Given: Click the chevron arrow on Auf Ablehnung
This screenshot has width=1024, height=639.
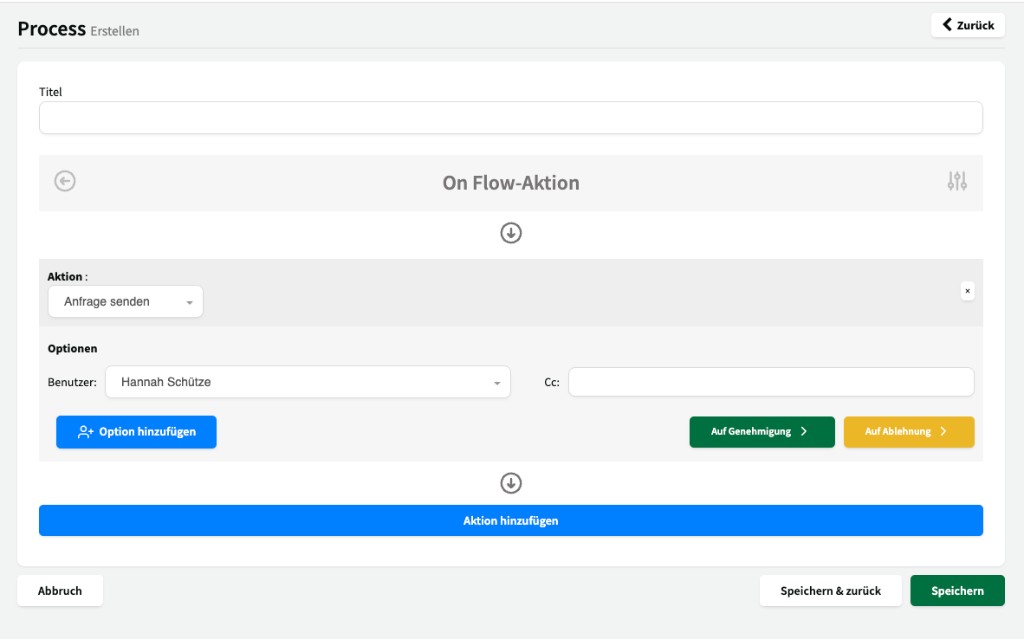Looking at the screenshot, I should pos(943,432).
